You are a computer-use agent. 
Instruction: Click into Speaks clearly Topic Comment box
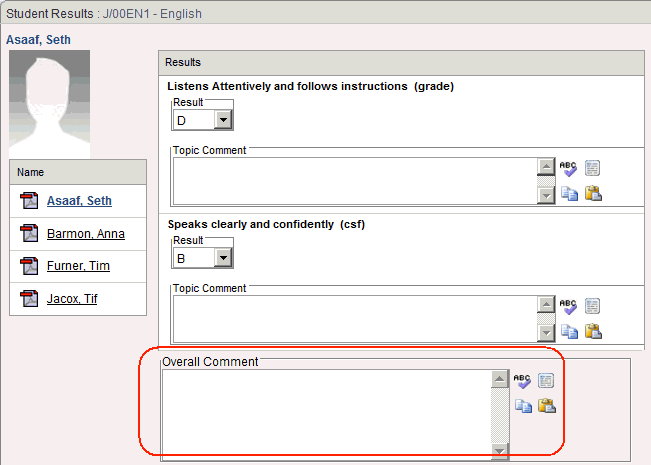(355, 319)
